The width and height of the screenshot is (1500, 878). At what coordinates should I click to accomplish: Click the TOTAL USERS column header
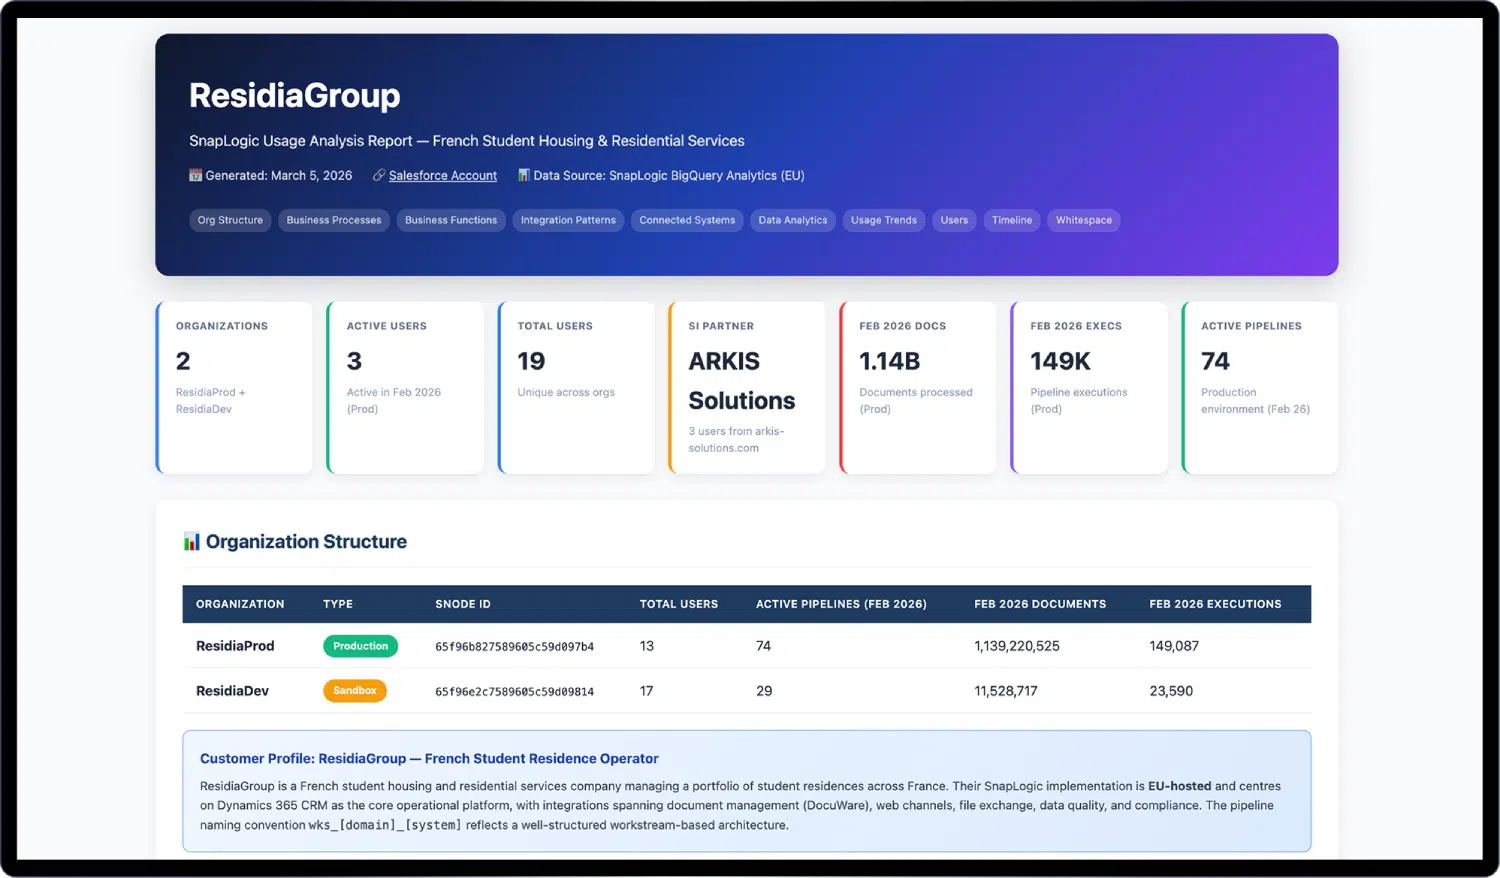(679, 604)
